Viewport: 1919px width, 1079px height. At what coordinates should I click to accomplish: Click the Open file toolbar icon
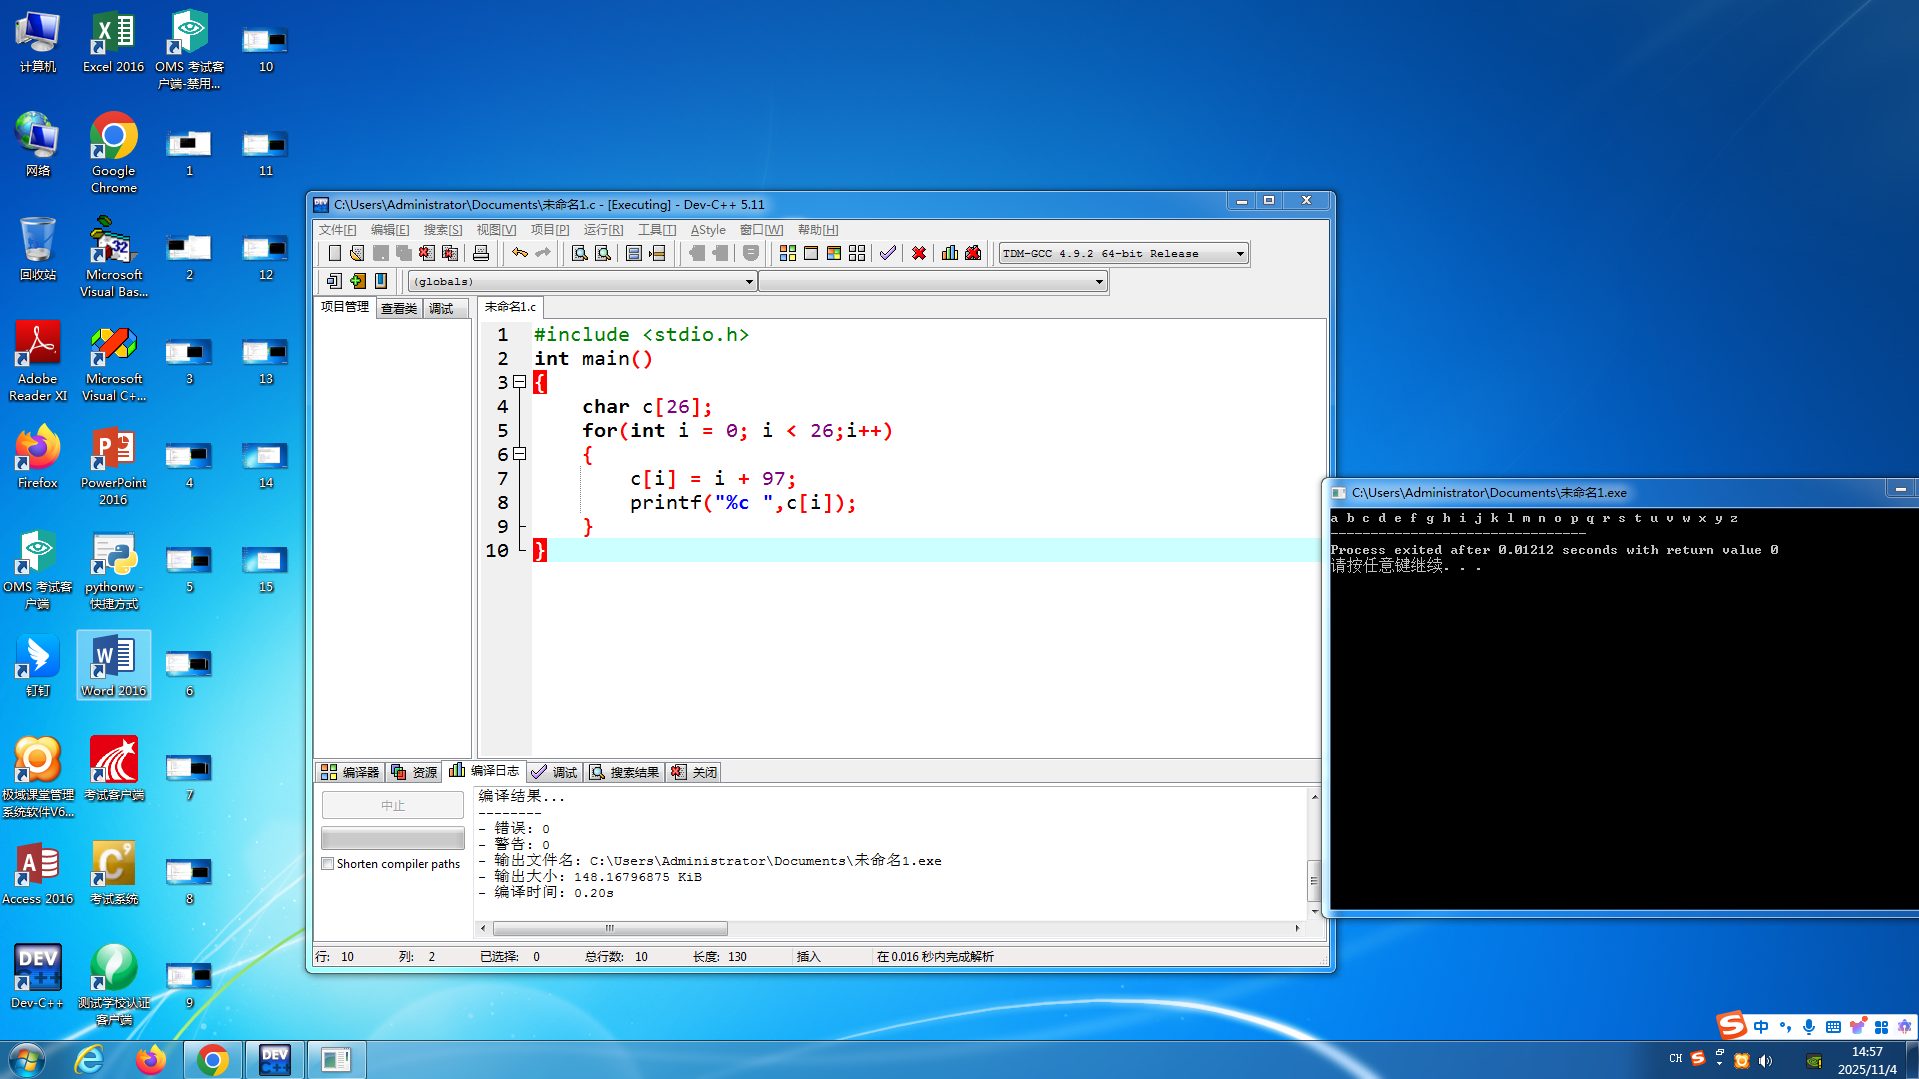(357, 254)
